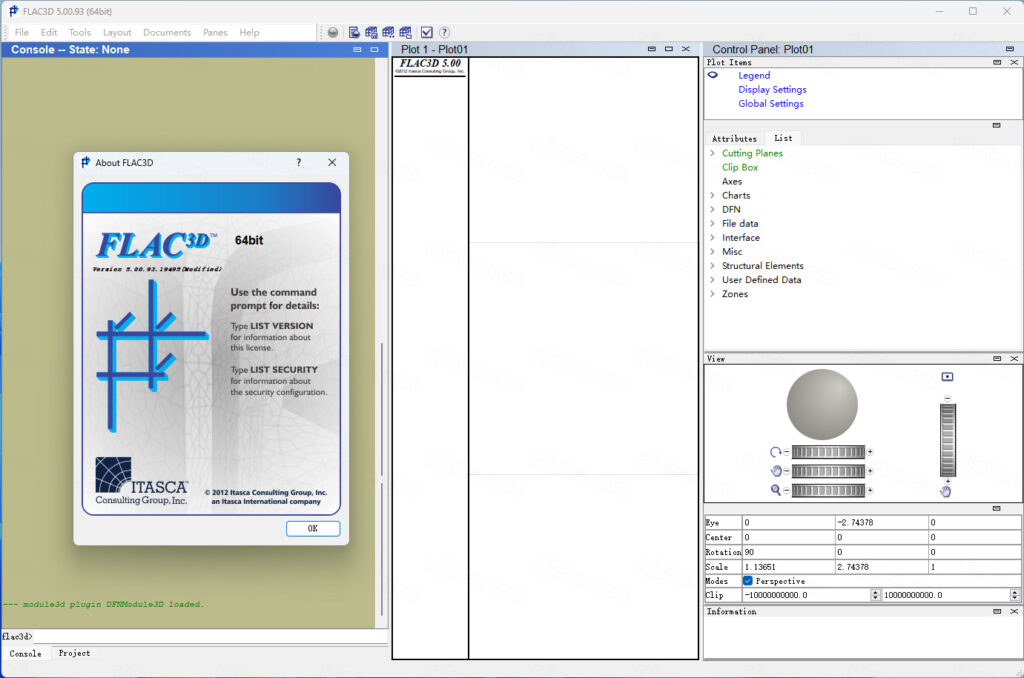Click the grid-with-lock toolbar icon, second in group
This screenshot has height=678, width=1024.
click(x=371, y=32)
